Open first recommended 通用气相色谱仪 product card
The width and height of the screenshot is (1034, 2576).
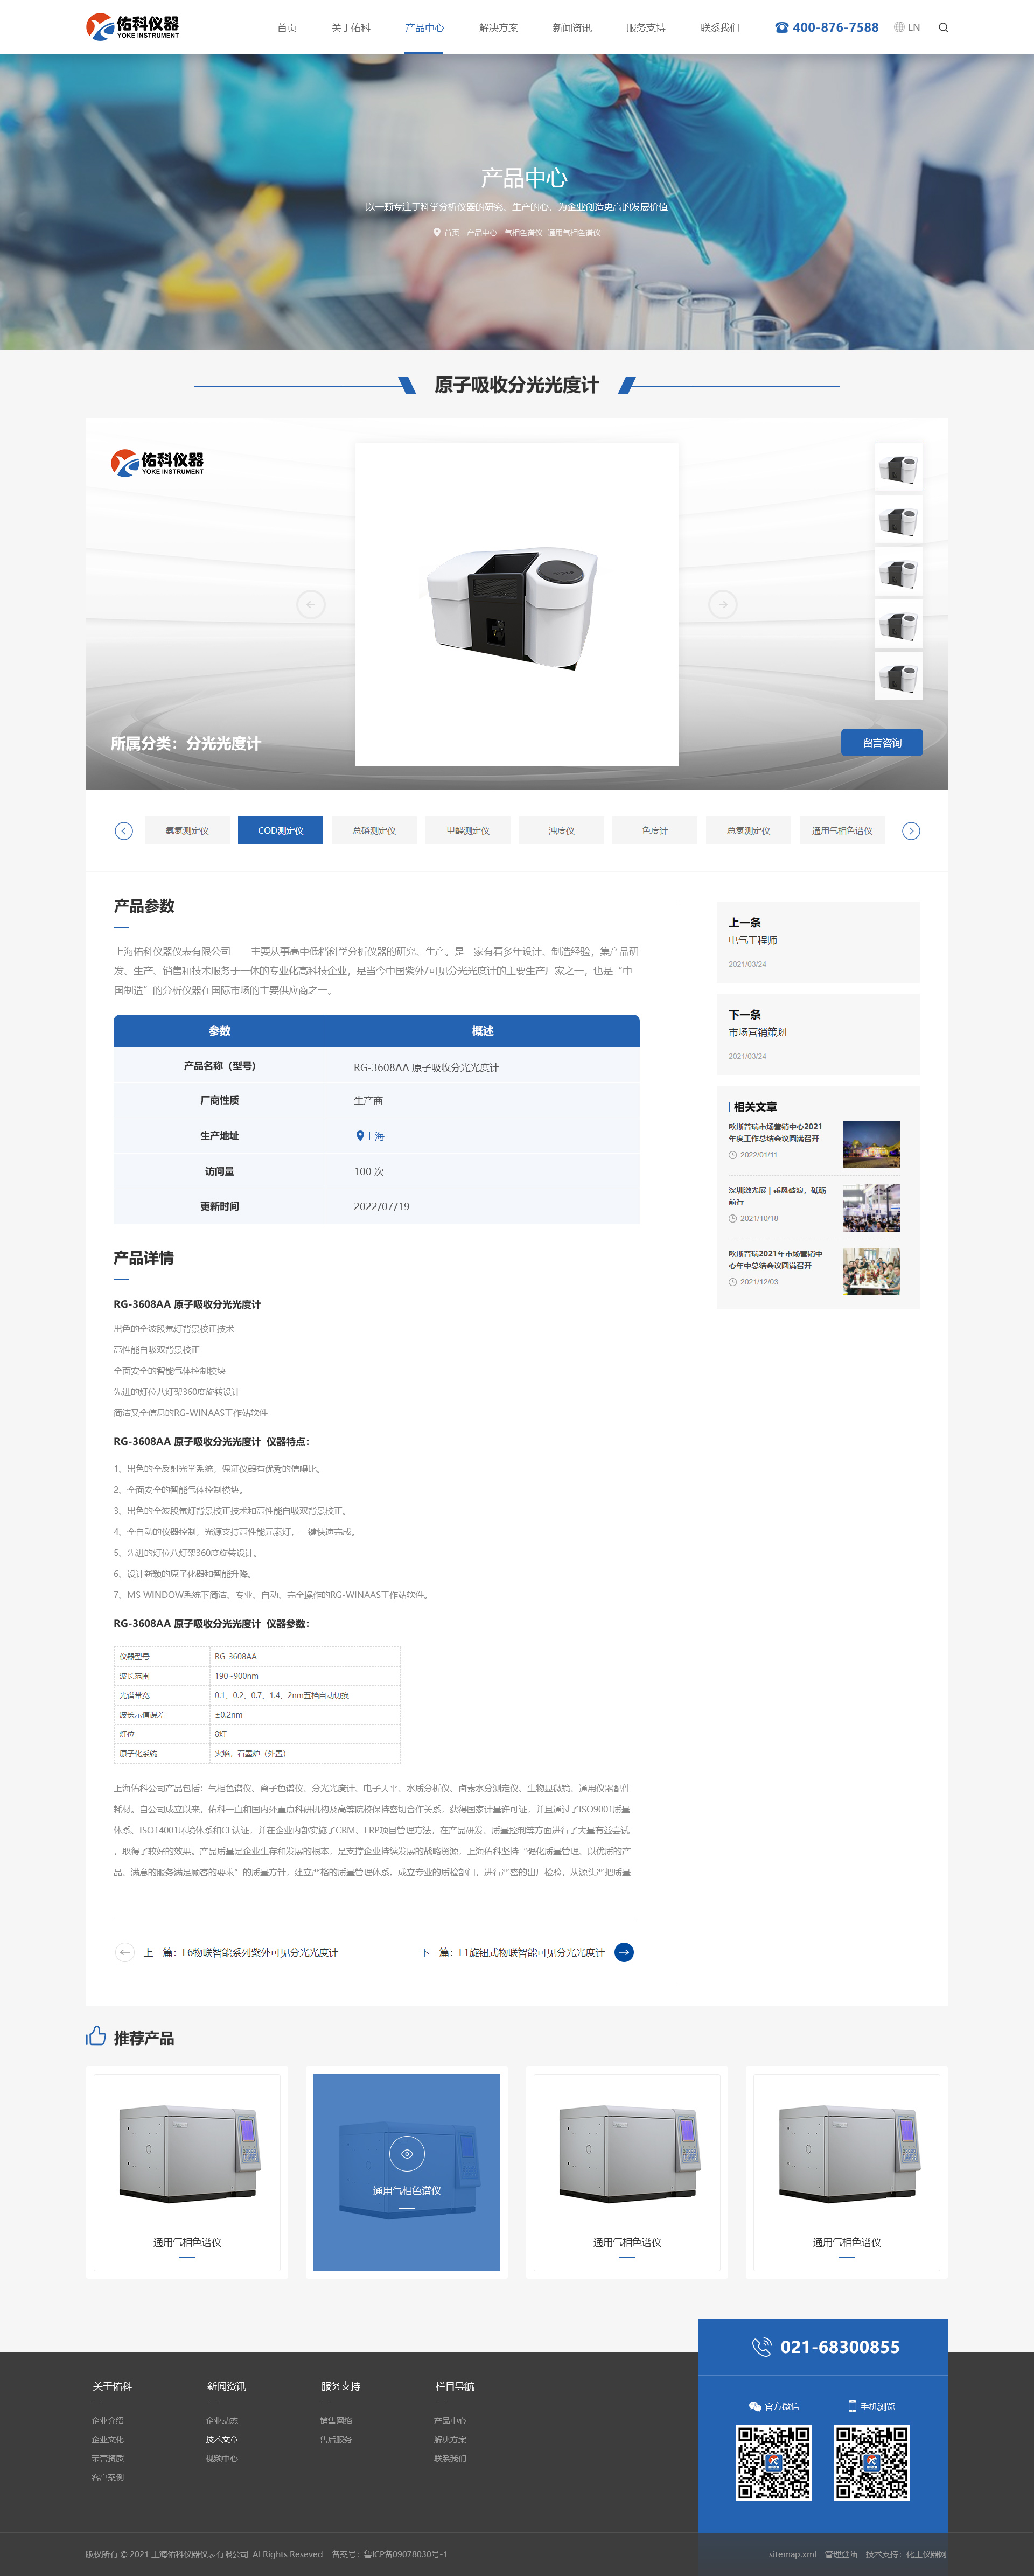[x=187, y=2172]
